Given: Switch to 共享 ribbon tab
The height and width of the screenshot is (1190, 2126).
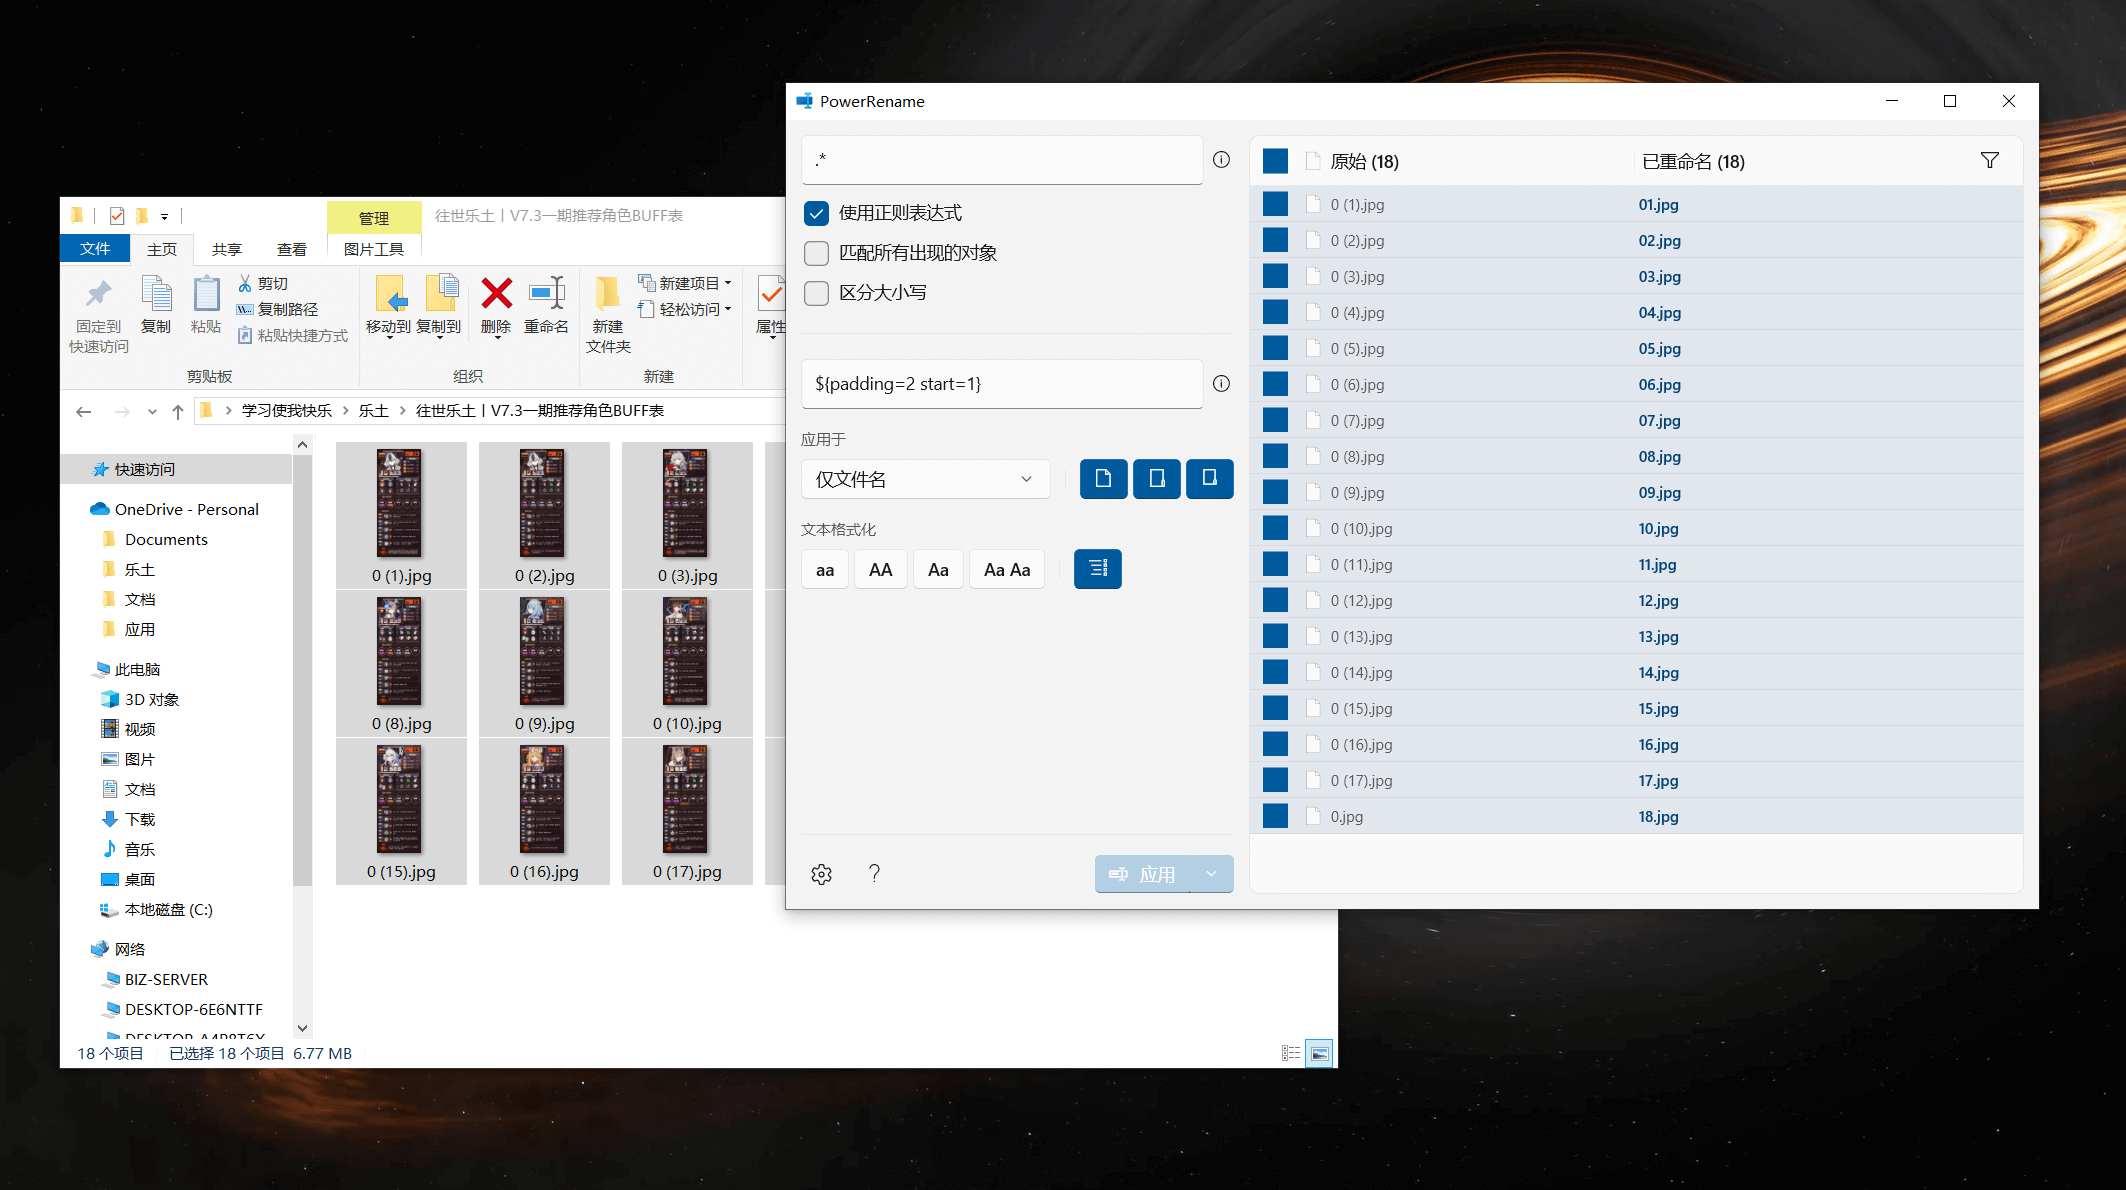Looking at the screenshot, I should pos(227,249).
